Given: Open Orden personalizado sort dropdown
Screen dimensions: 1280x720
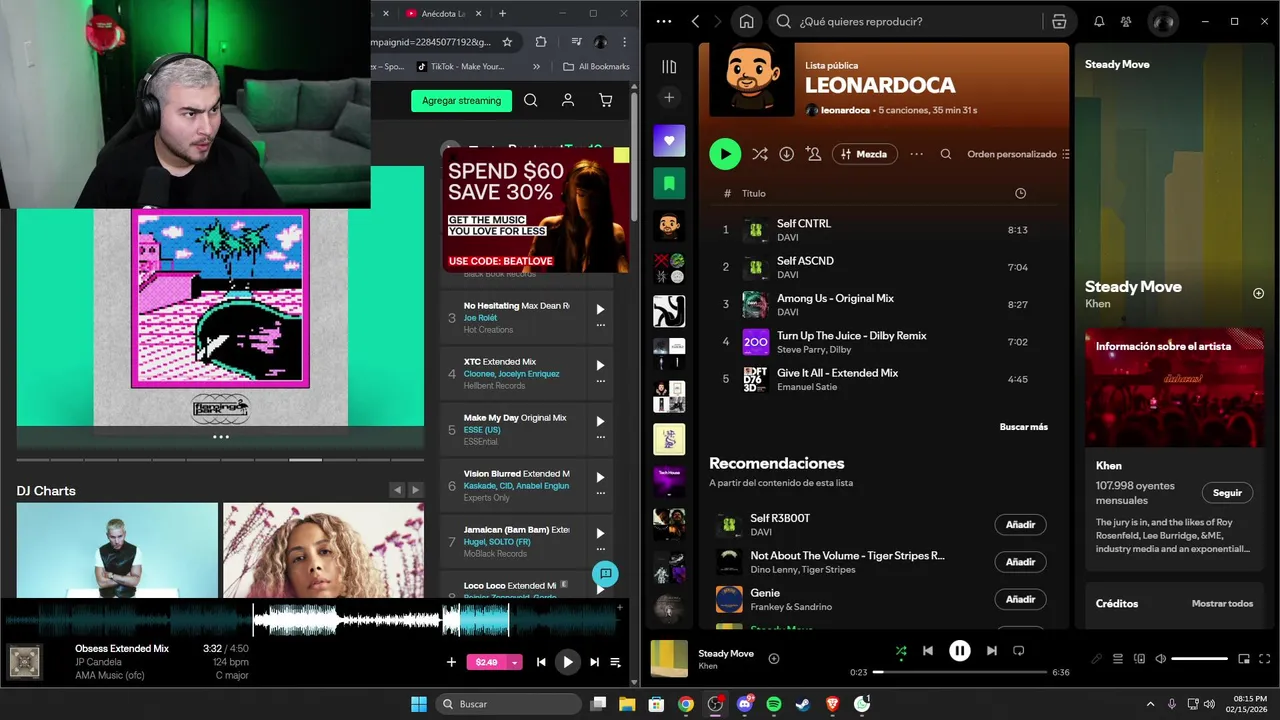Looking at the screenshot, I should (x=1018, y=154).
